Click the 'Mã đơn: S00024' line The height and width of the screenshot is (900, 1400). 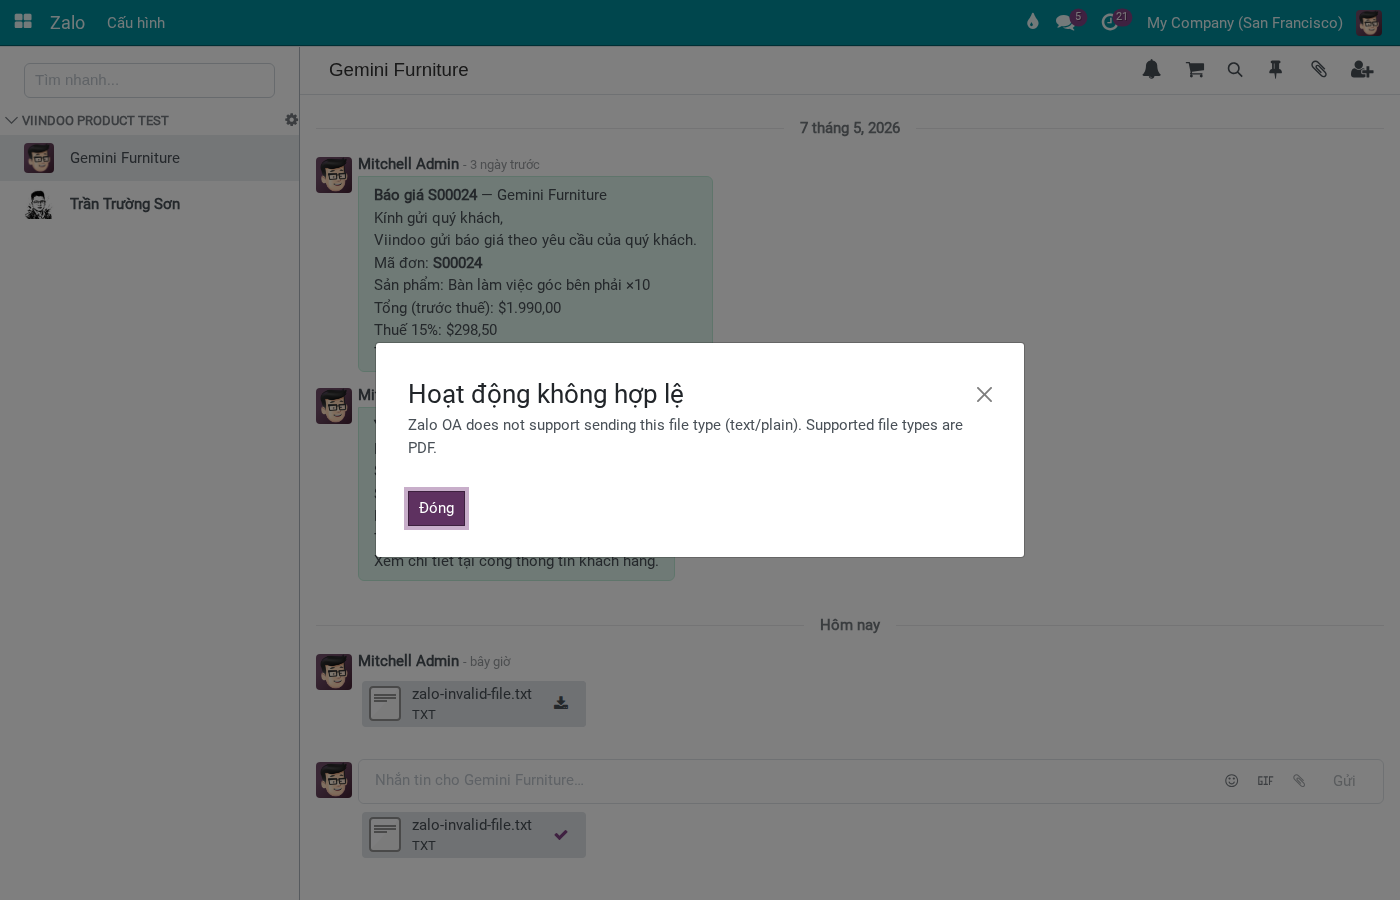pos(428,263)
